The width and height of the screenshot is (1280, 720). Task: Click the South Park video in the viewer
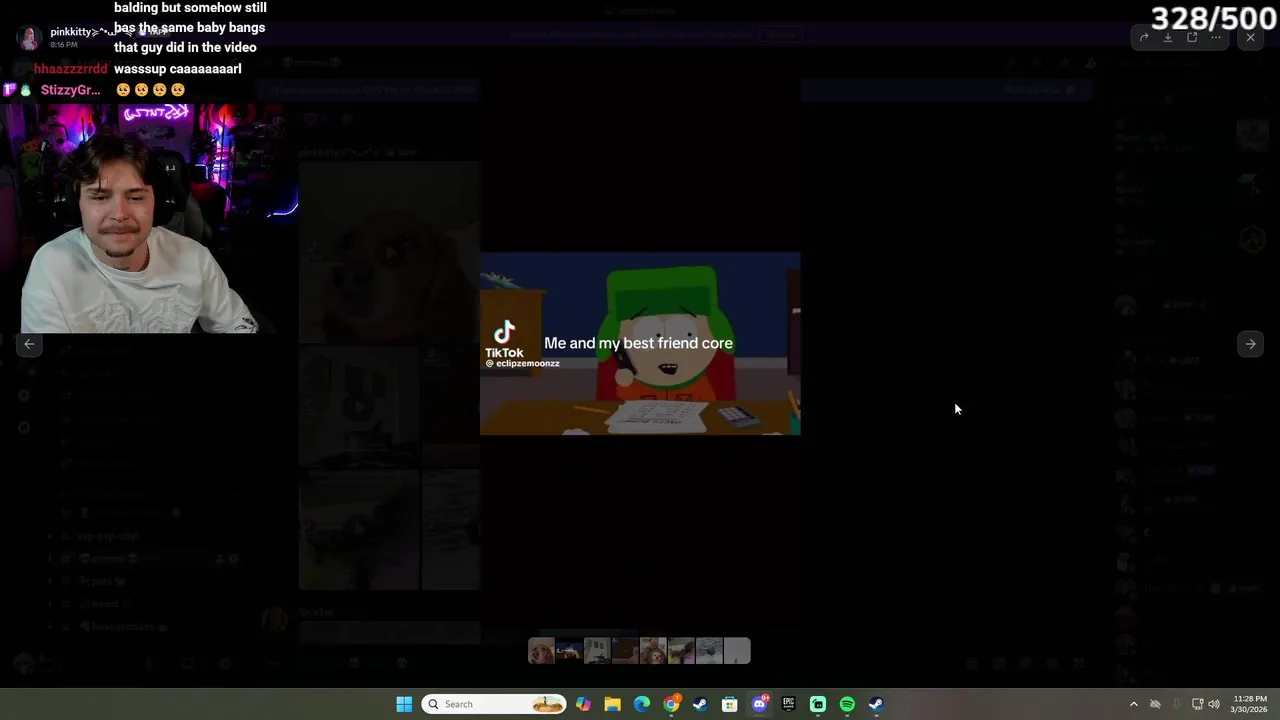click(640, 344)
